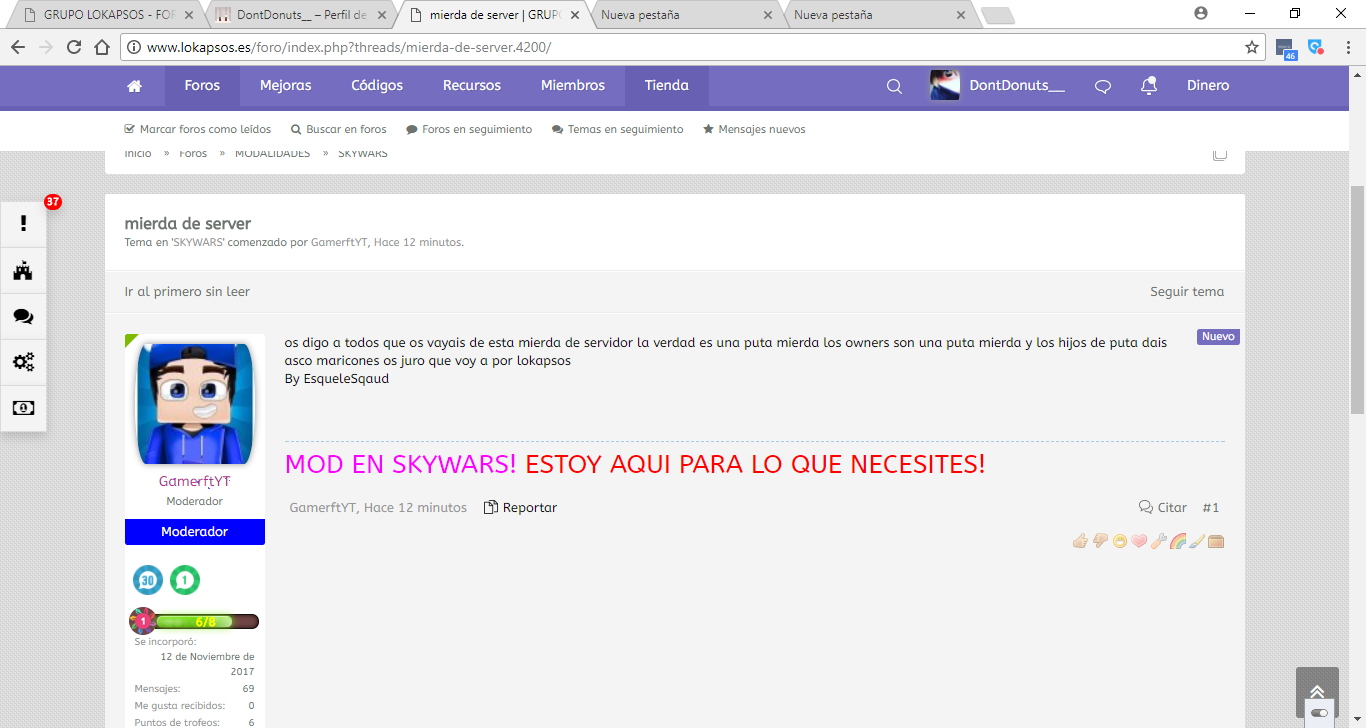Open the sidebar gears settings icon
The image size is (1366, 728).
coord(24,362)
